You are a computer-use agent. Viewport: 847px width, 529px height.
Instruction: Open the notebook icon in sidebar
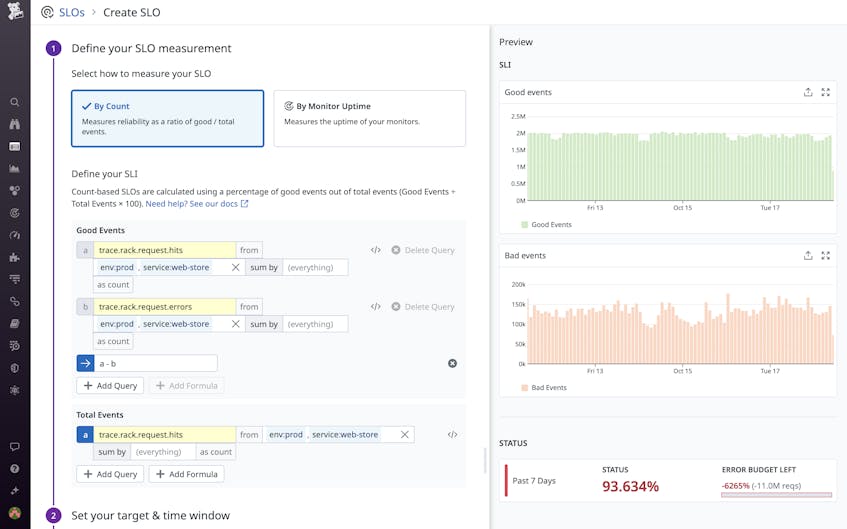point(15,324)
